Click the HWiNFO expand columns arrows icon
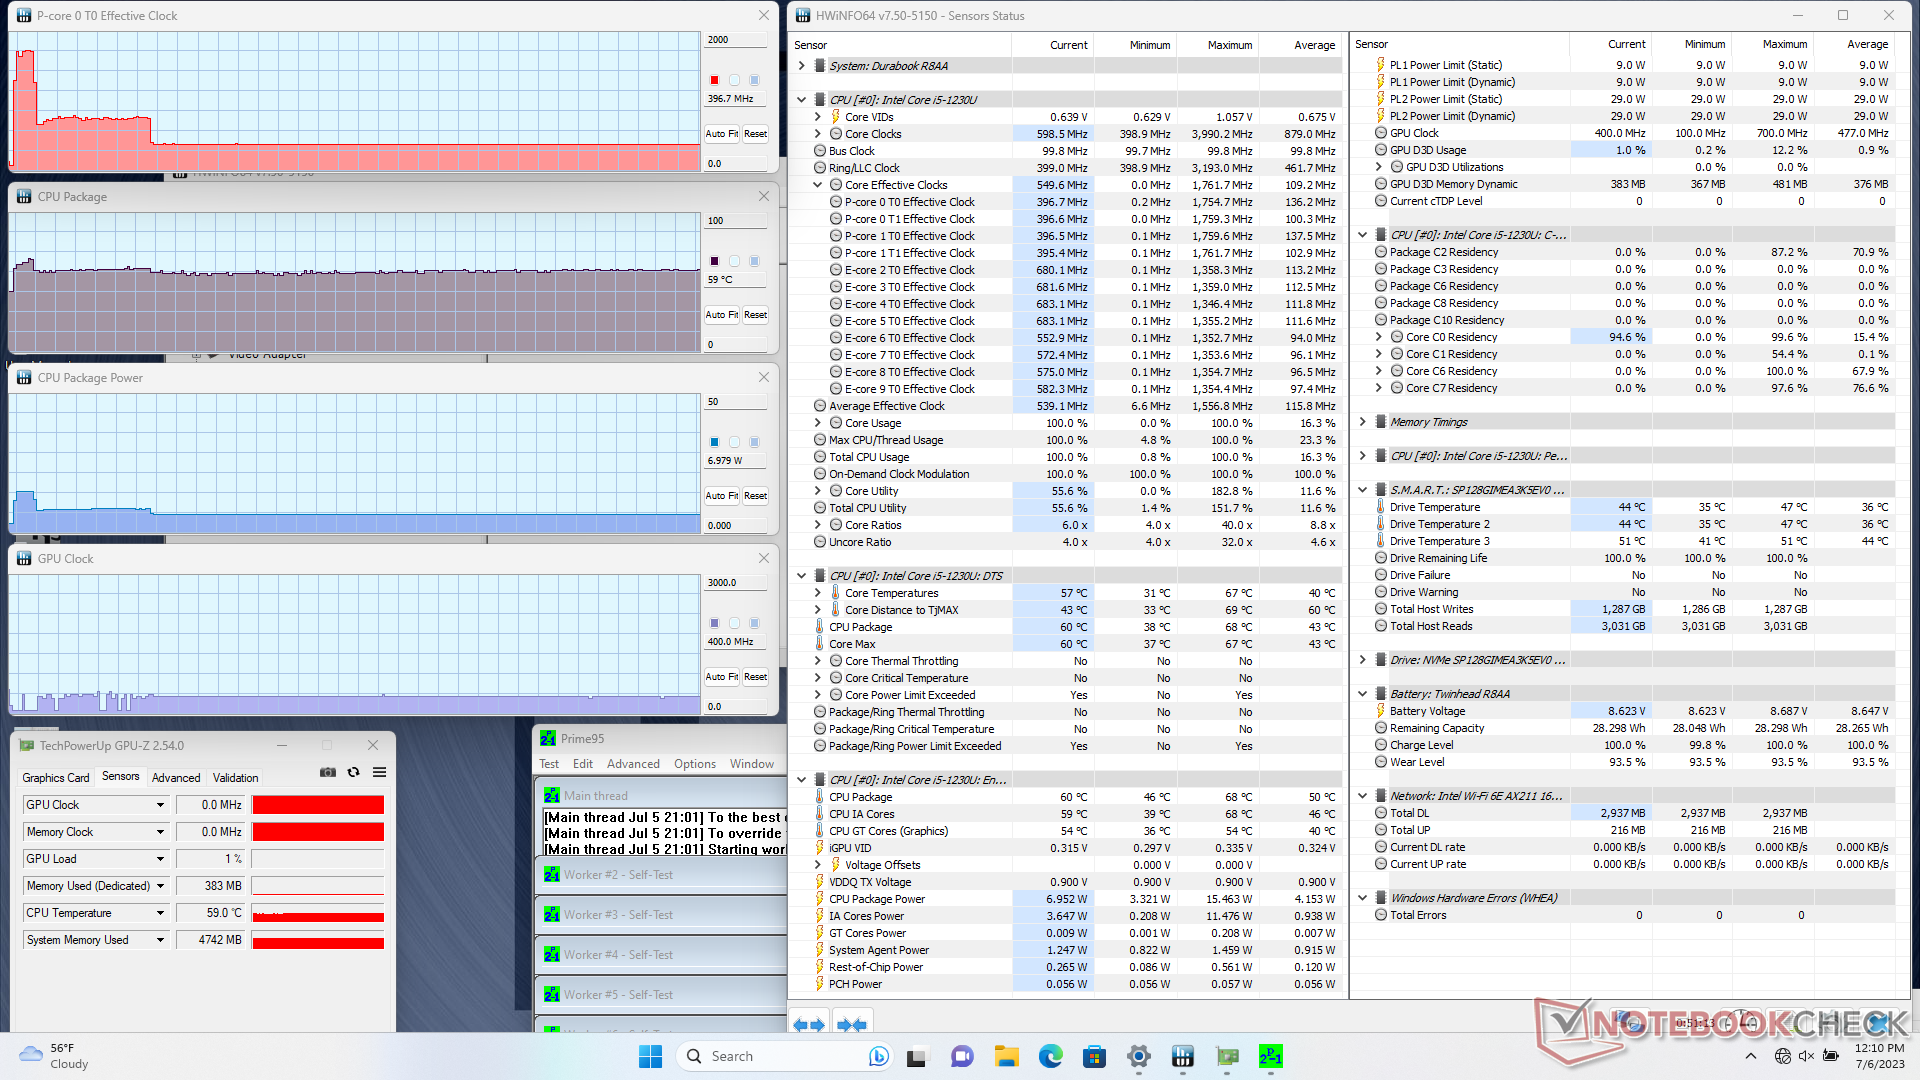1920x1080 pixels. tap(809, 1024)
